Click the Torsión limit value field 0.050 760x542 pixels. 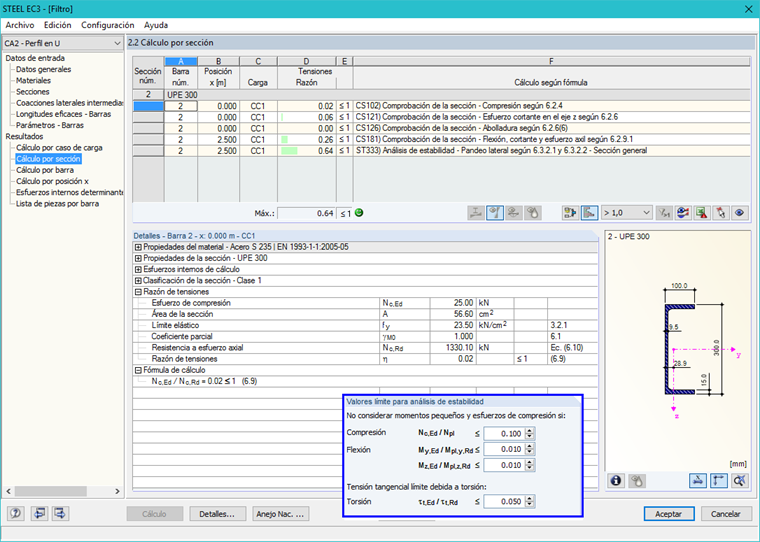(x=504, y=502)
